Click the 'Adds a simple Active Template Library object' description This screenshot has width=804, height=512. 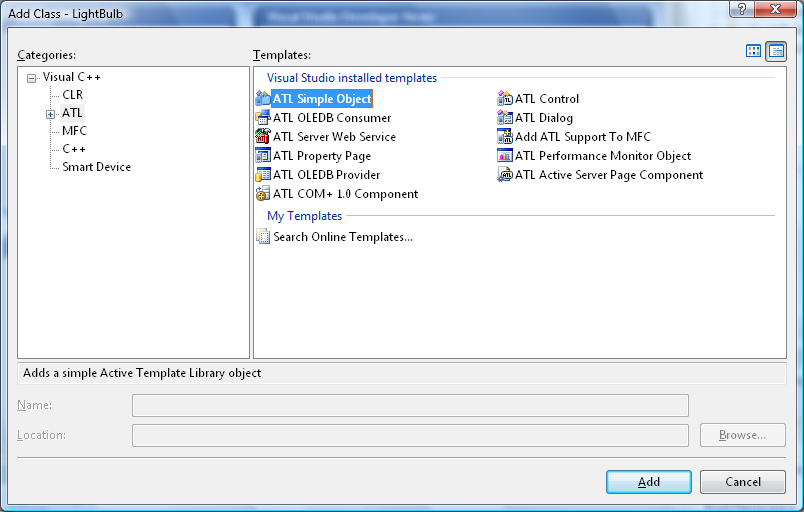click(x=142, y=373)
